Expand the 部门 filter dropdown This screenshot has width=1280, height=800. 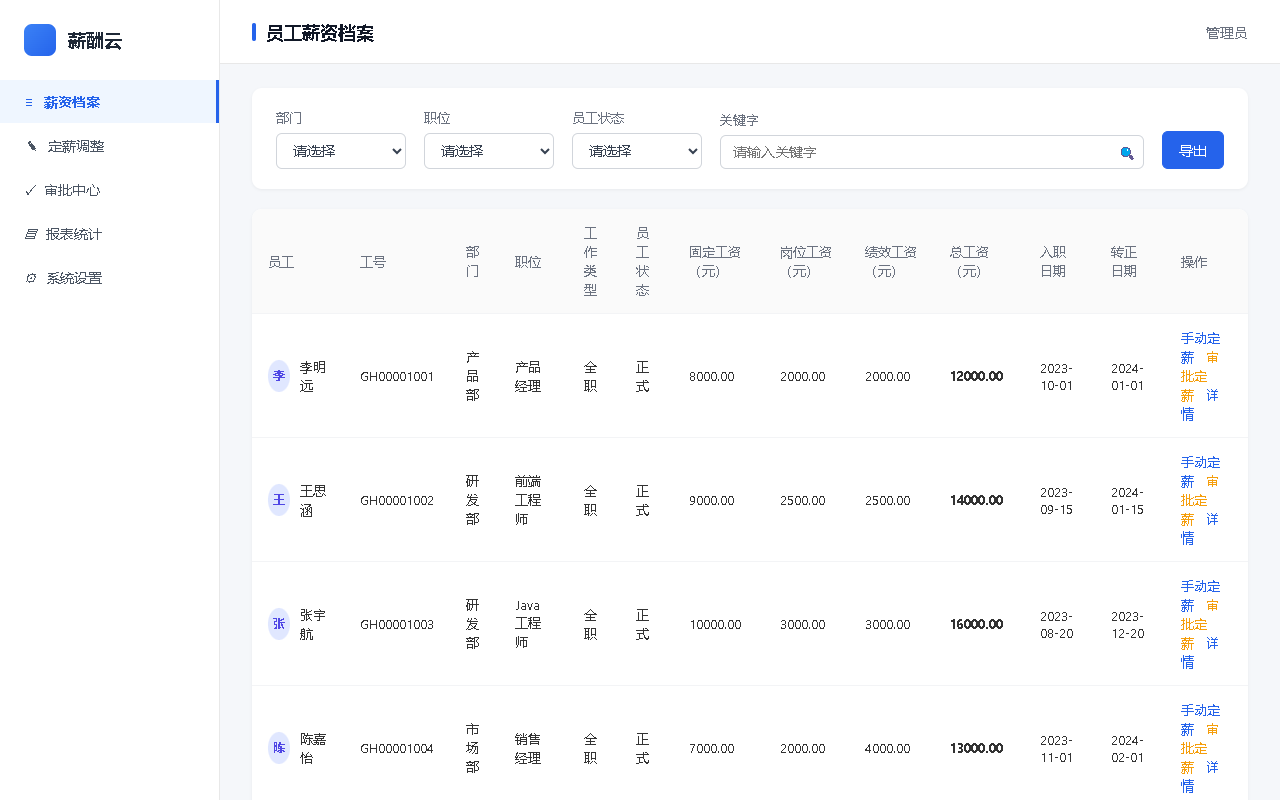pyautogui.click(x=341, y=151)
